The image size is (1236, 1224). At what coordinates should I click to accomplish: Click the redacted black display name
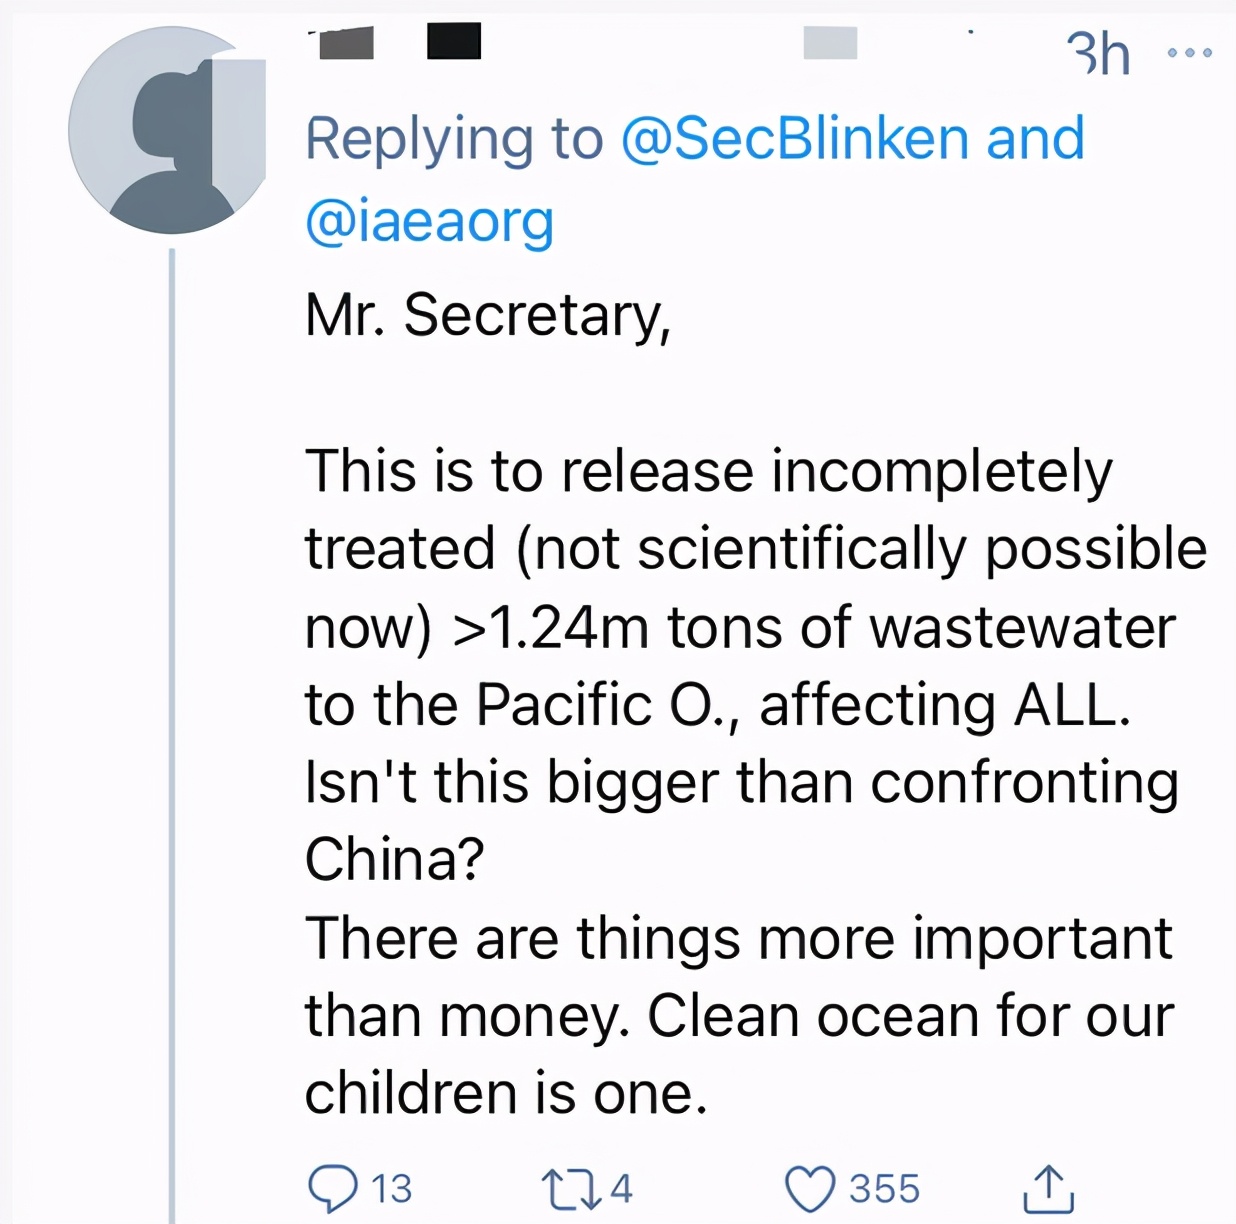pyautogui.click(x=454, y=40)
